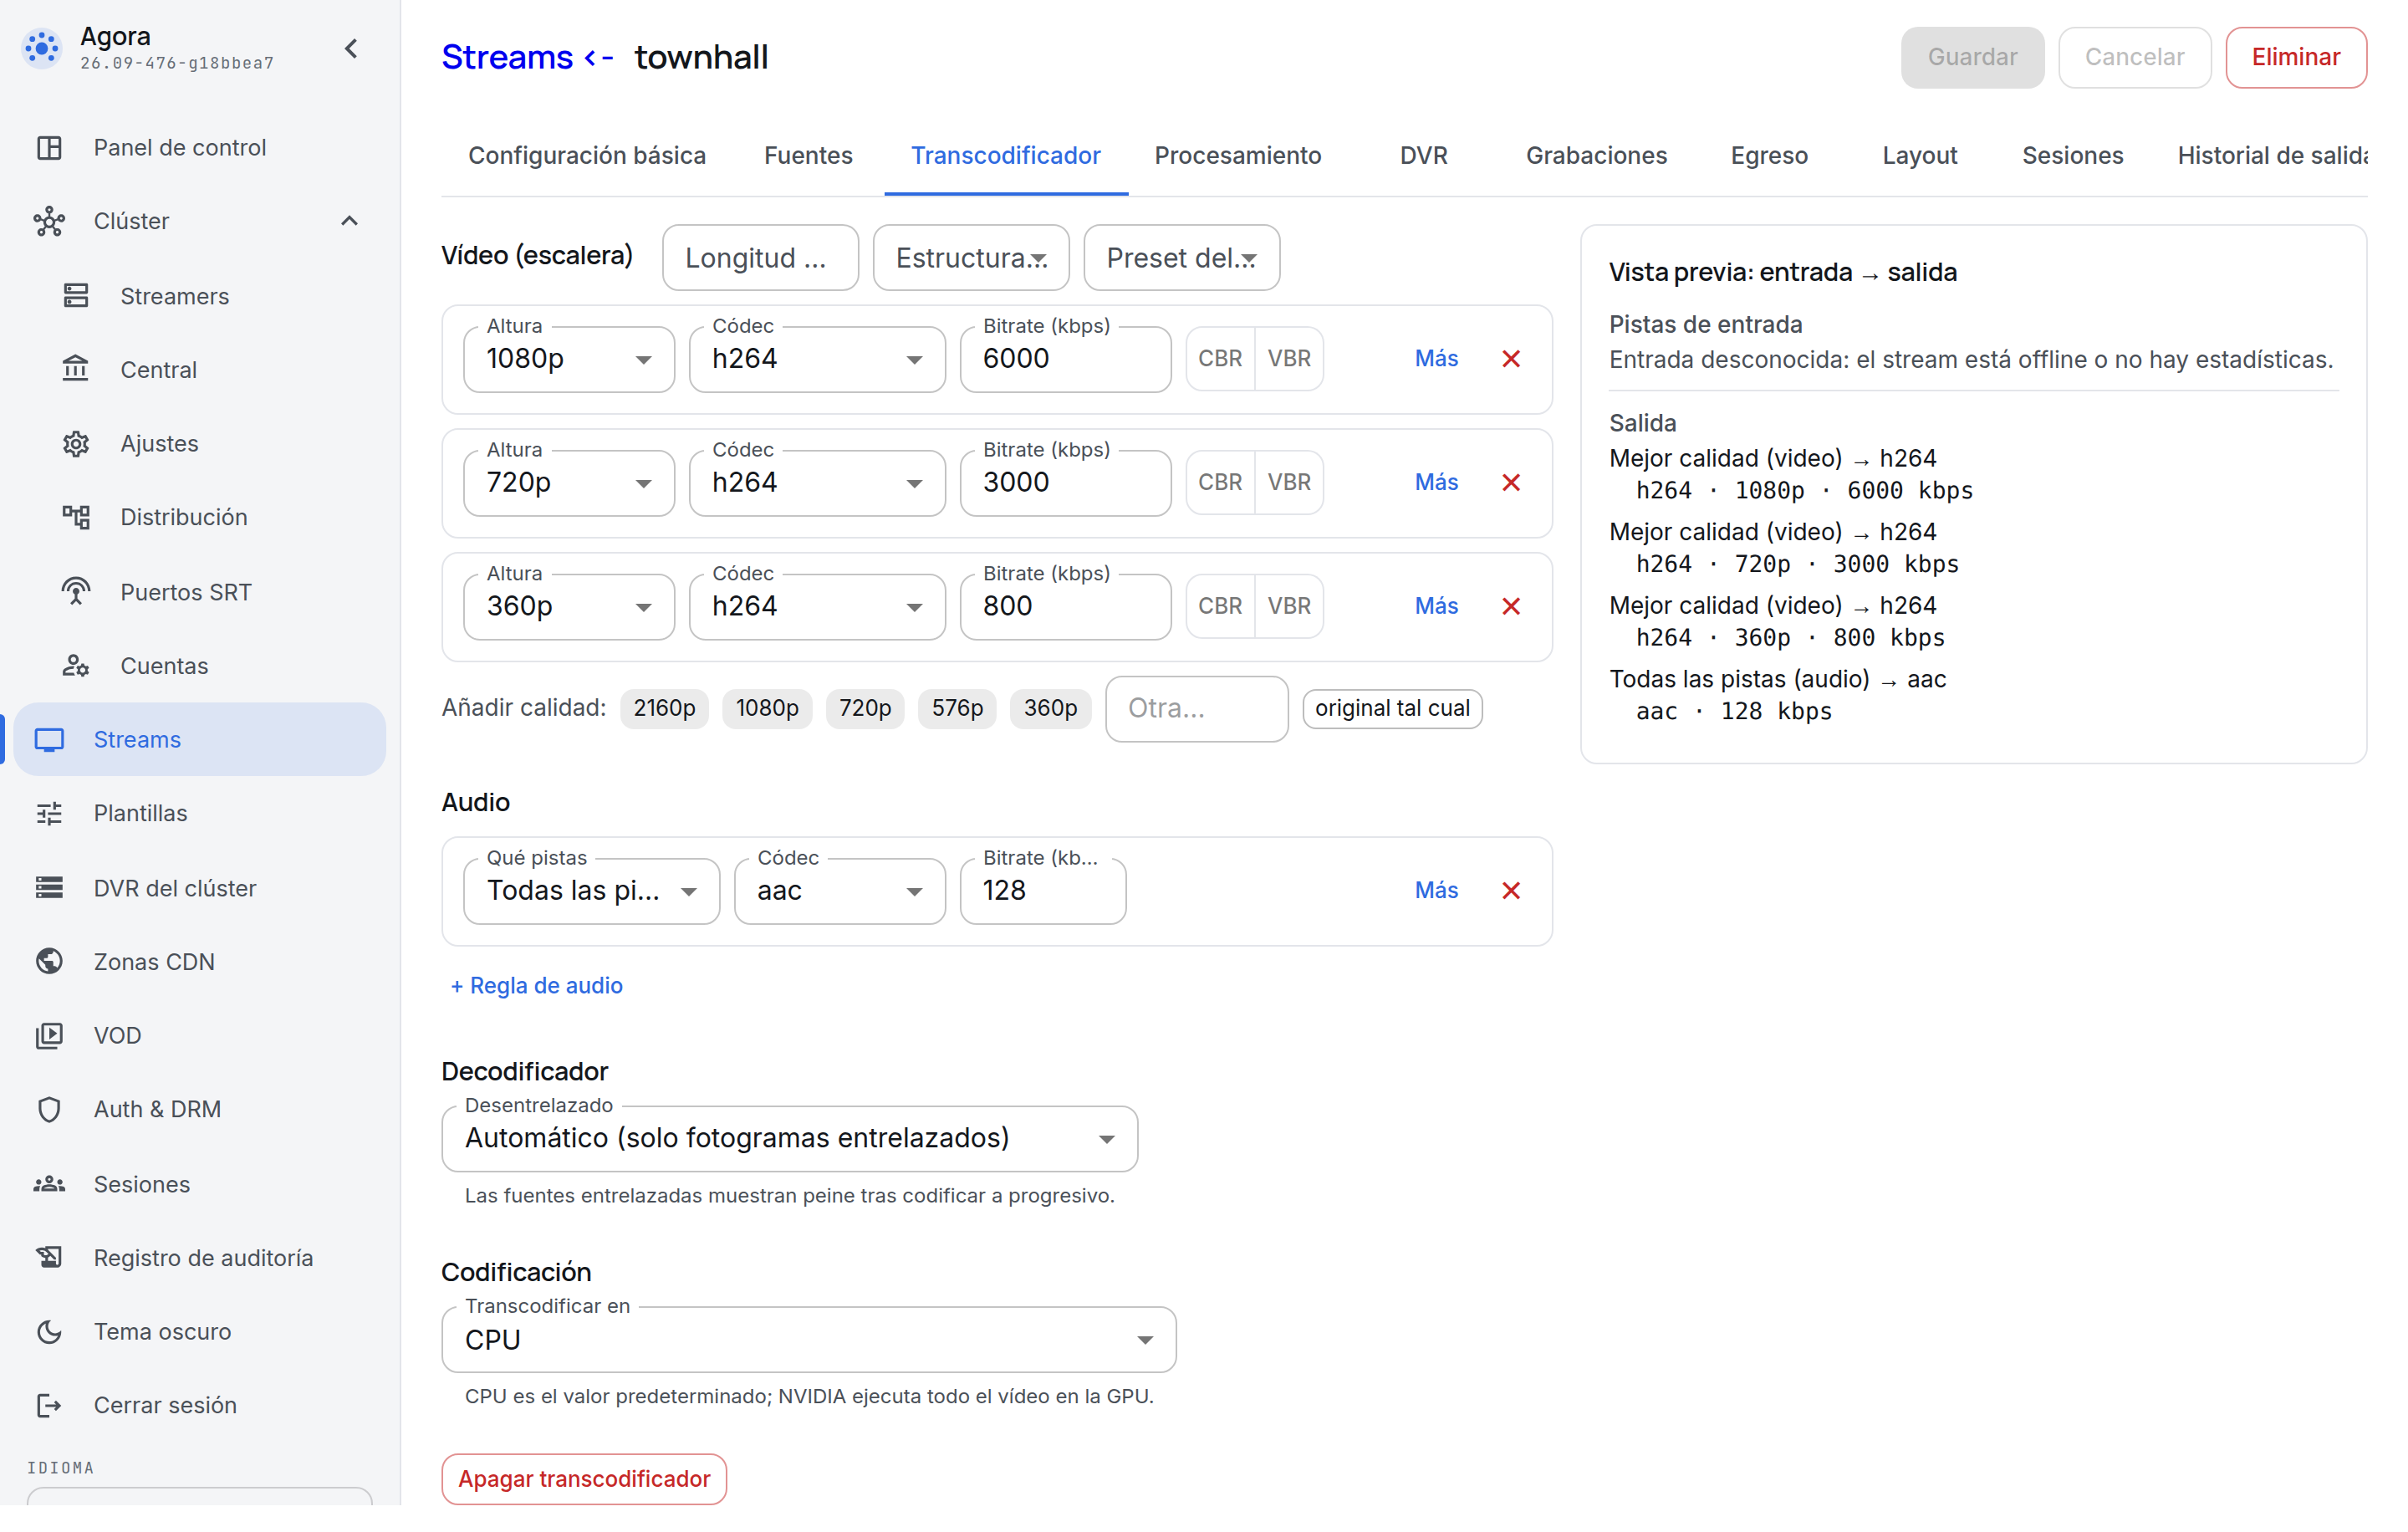Viewport: 2408px width, 1532px height.
Task: Open the Distribución tree icon
Action: [76, 517]
